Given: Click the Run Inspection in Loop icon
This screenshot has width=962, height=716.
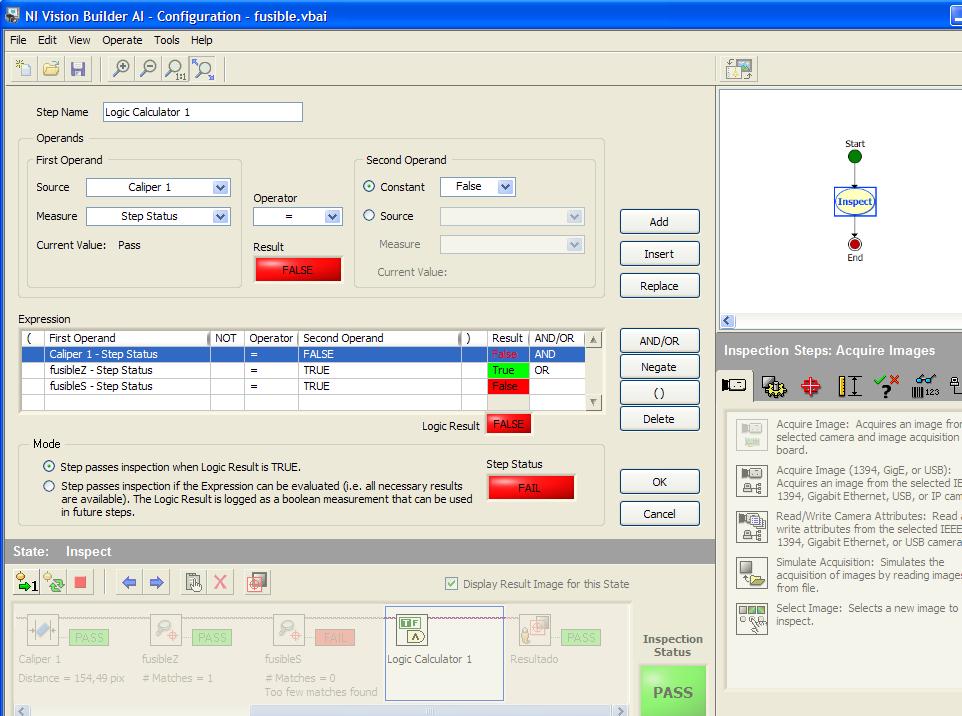Looking at the screenshot, I should (x=54, y=582).
